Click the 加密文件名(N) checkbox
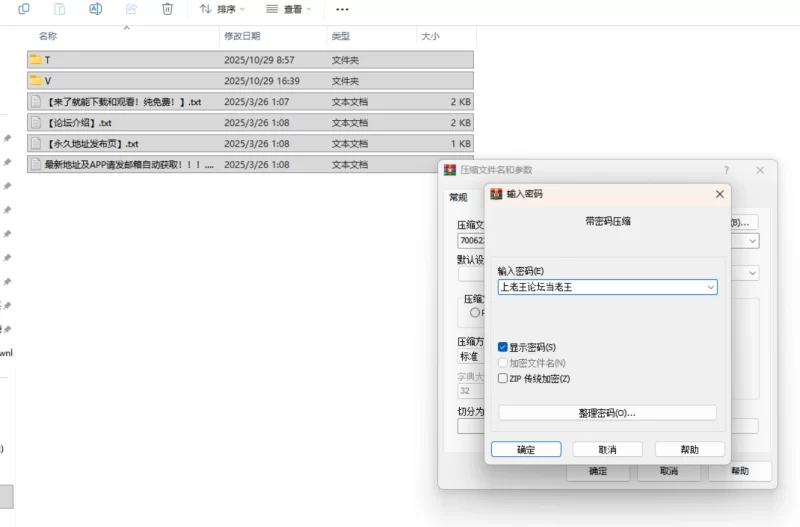800x527 pixels. [503, 363]
